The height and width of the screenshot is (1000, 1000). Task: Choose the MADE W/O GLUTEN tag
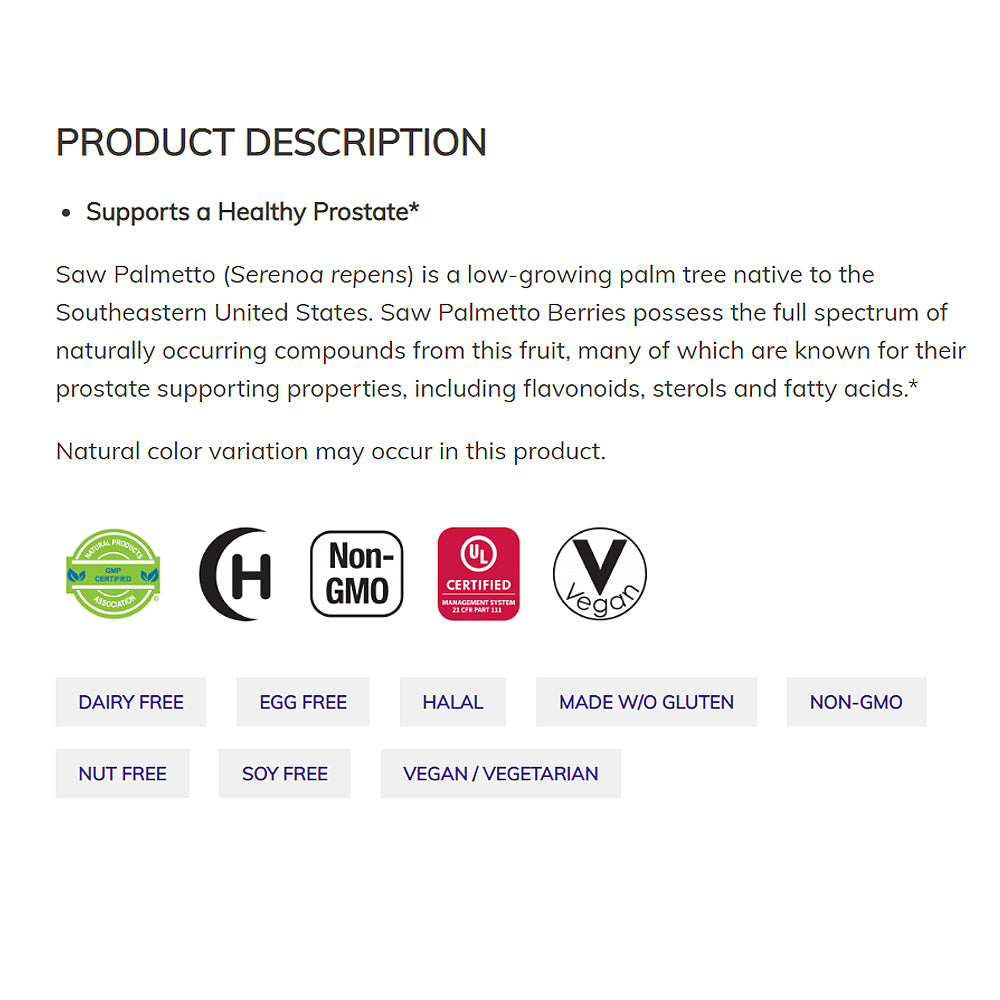pyautogui.click(x=647, y=702)
